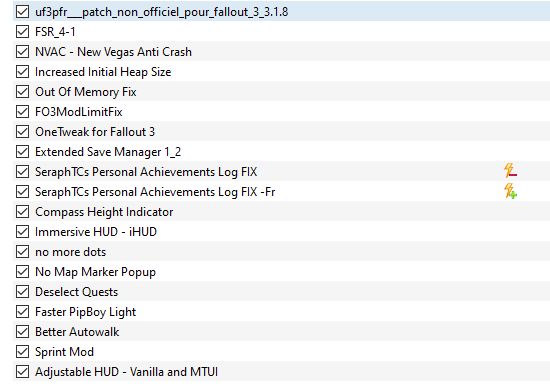Uncheck SeraphTCs Personal Achievements Log FIX -Fr
This screenshot has width=550, height=386.
pos(22,191)
